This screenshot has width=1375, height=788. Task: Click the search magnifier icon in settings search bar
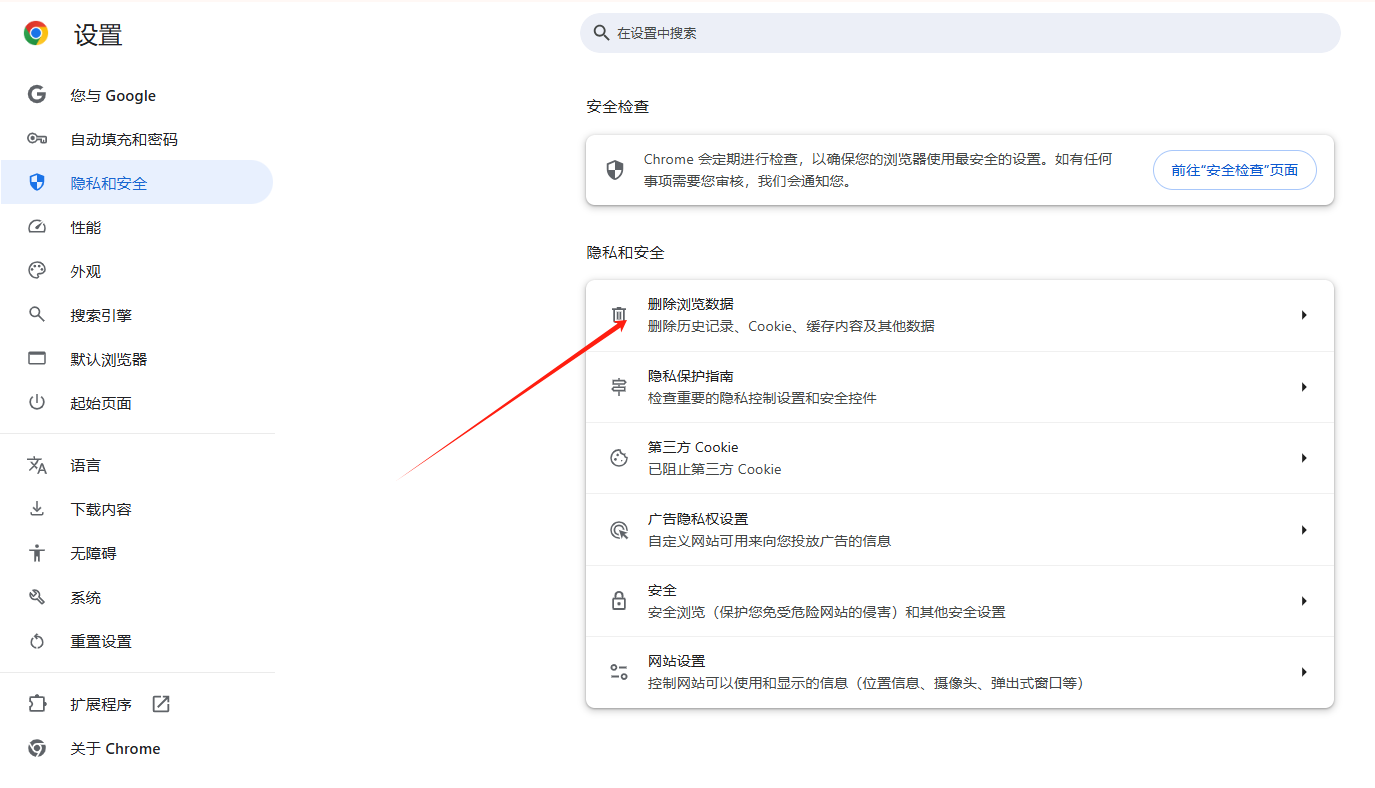[x=601, y=33]
